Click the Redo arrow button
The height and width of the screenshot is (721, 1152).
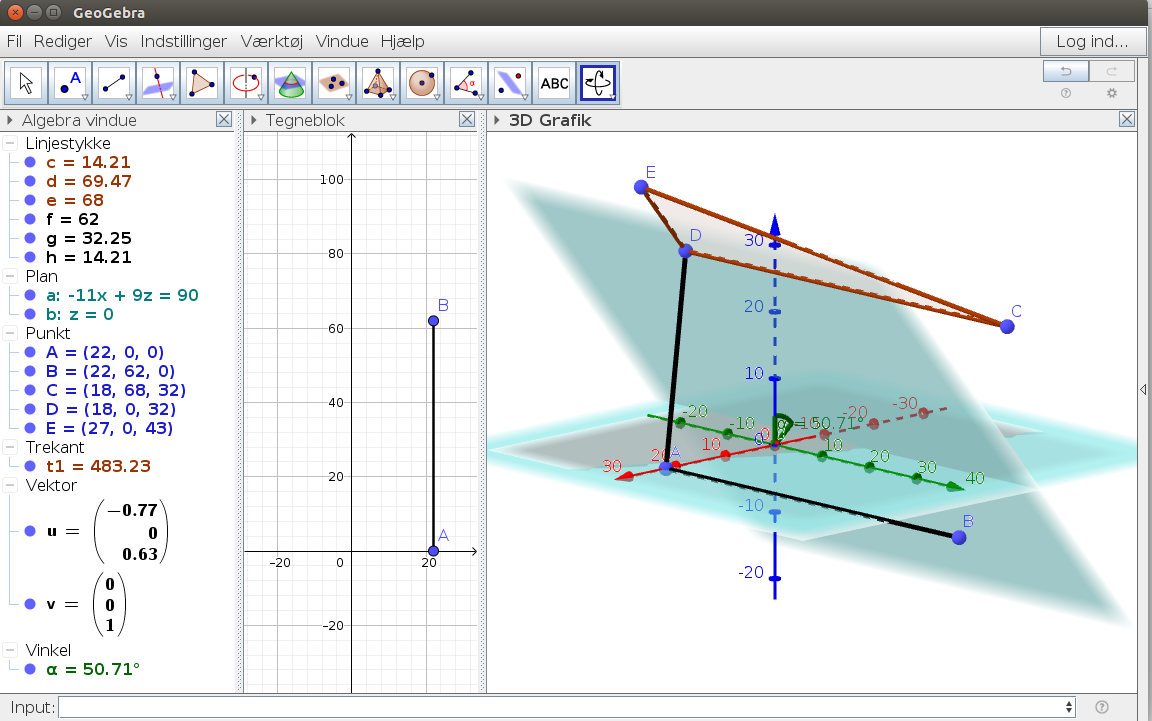click(x=1112, y=71)
